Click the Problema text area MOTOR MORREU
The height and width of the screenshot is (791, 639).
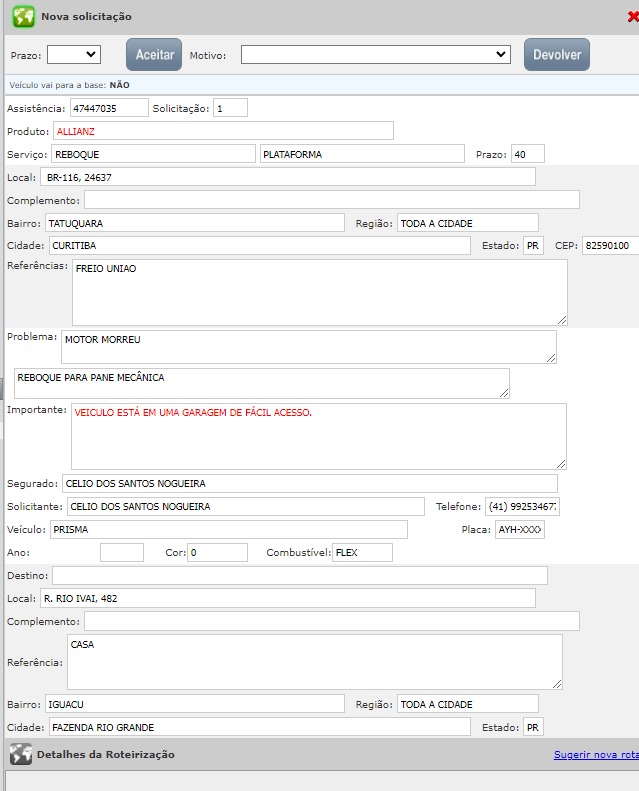point(308,347)
